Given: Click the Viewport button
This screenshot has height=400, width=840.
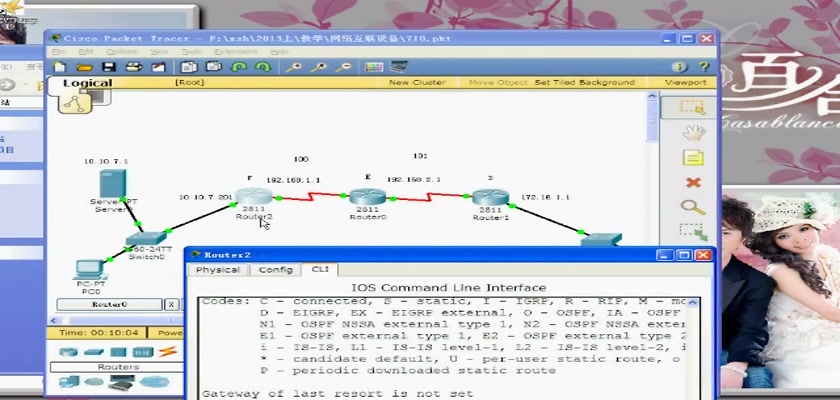Looking at the screenshot, I should pyautogui.click(x=686, y=82).
